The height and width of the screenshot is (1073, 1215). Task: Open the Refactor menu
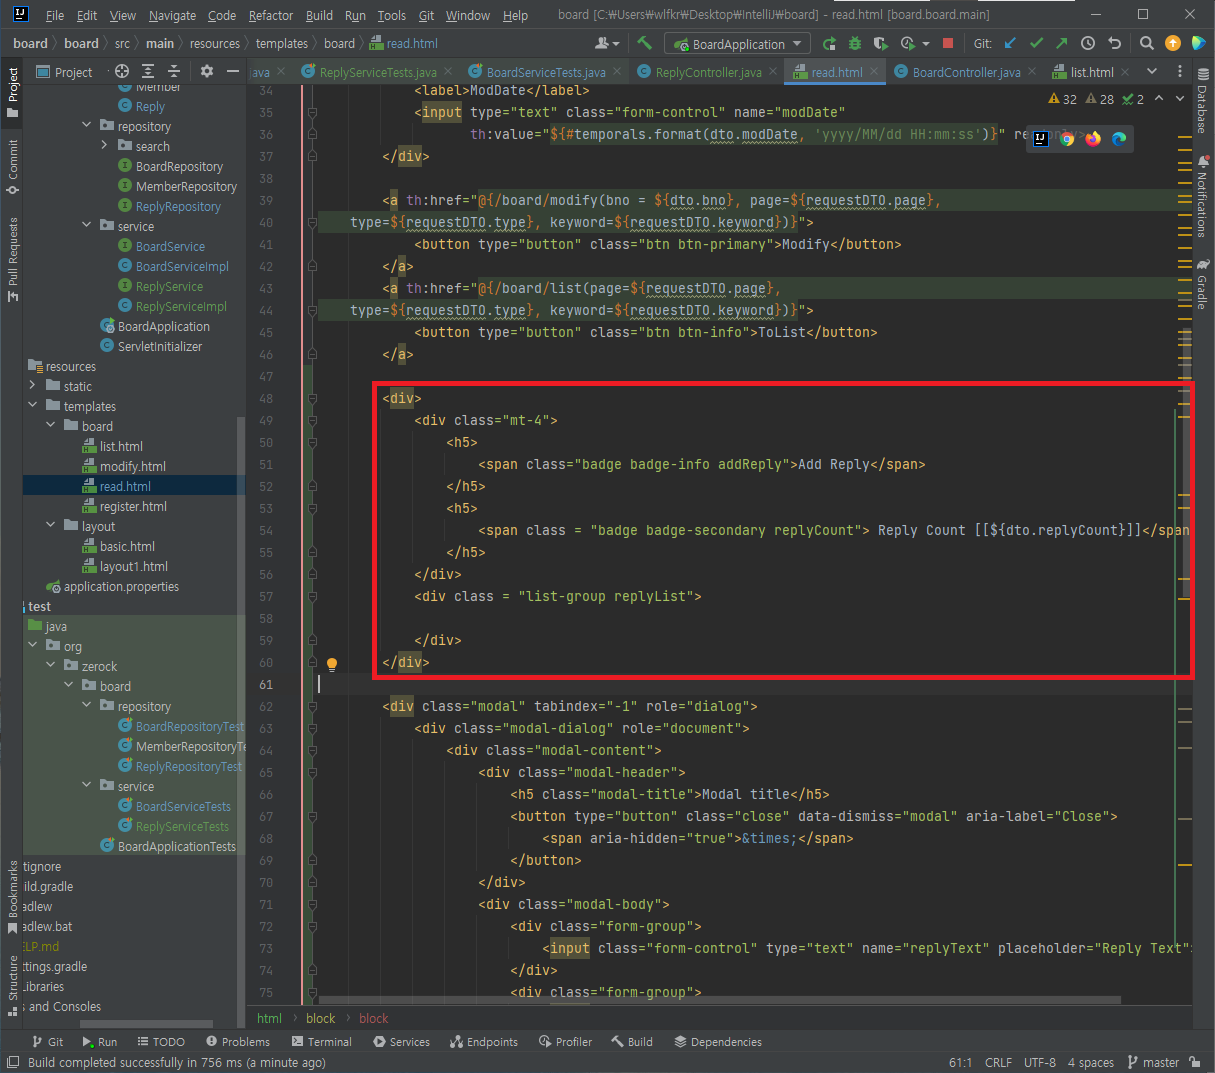[x=271, y=15]
